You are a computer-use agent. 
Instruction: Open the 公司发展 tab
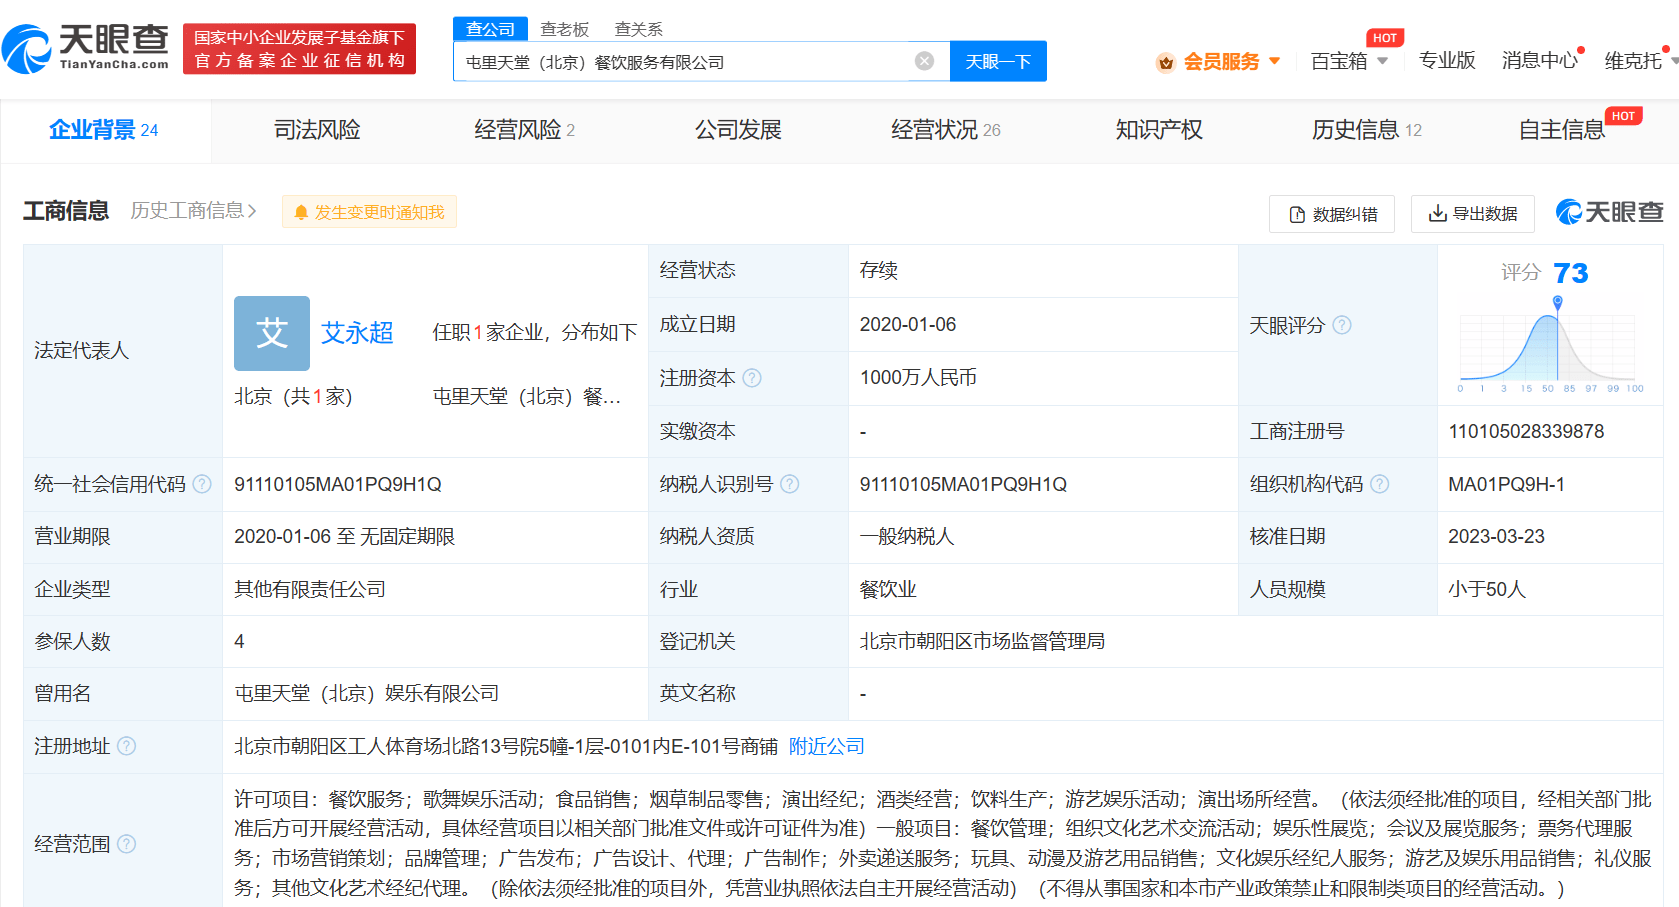point(738,130)
